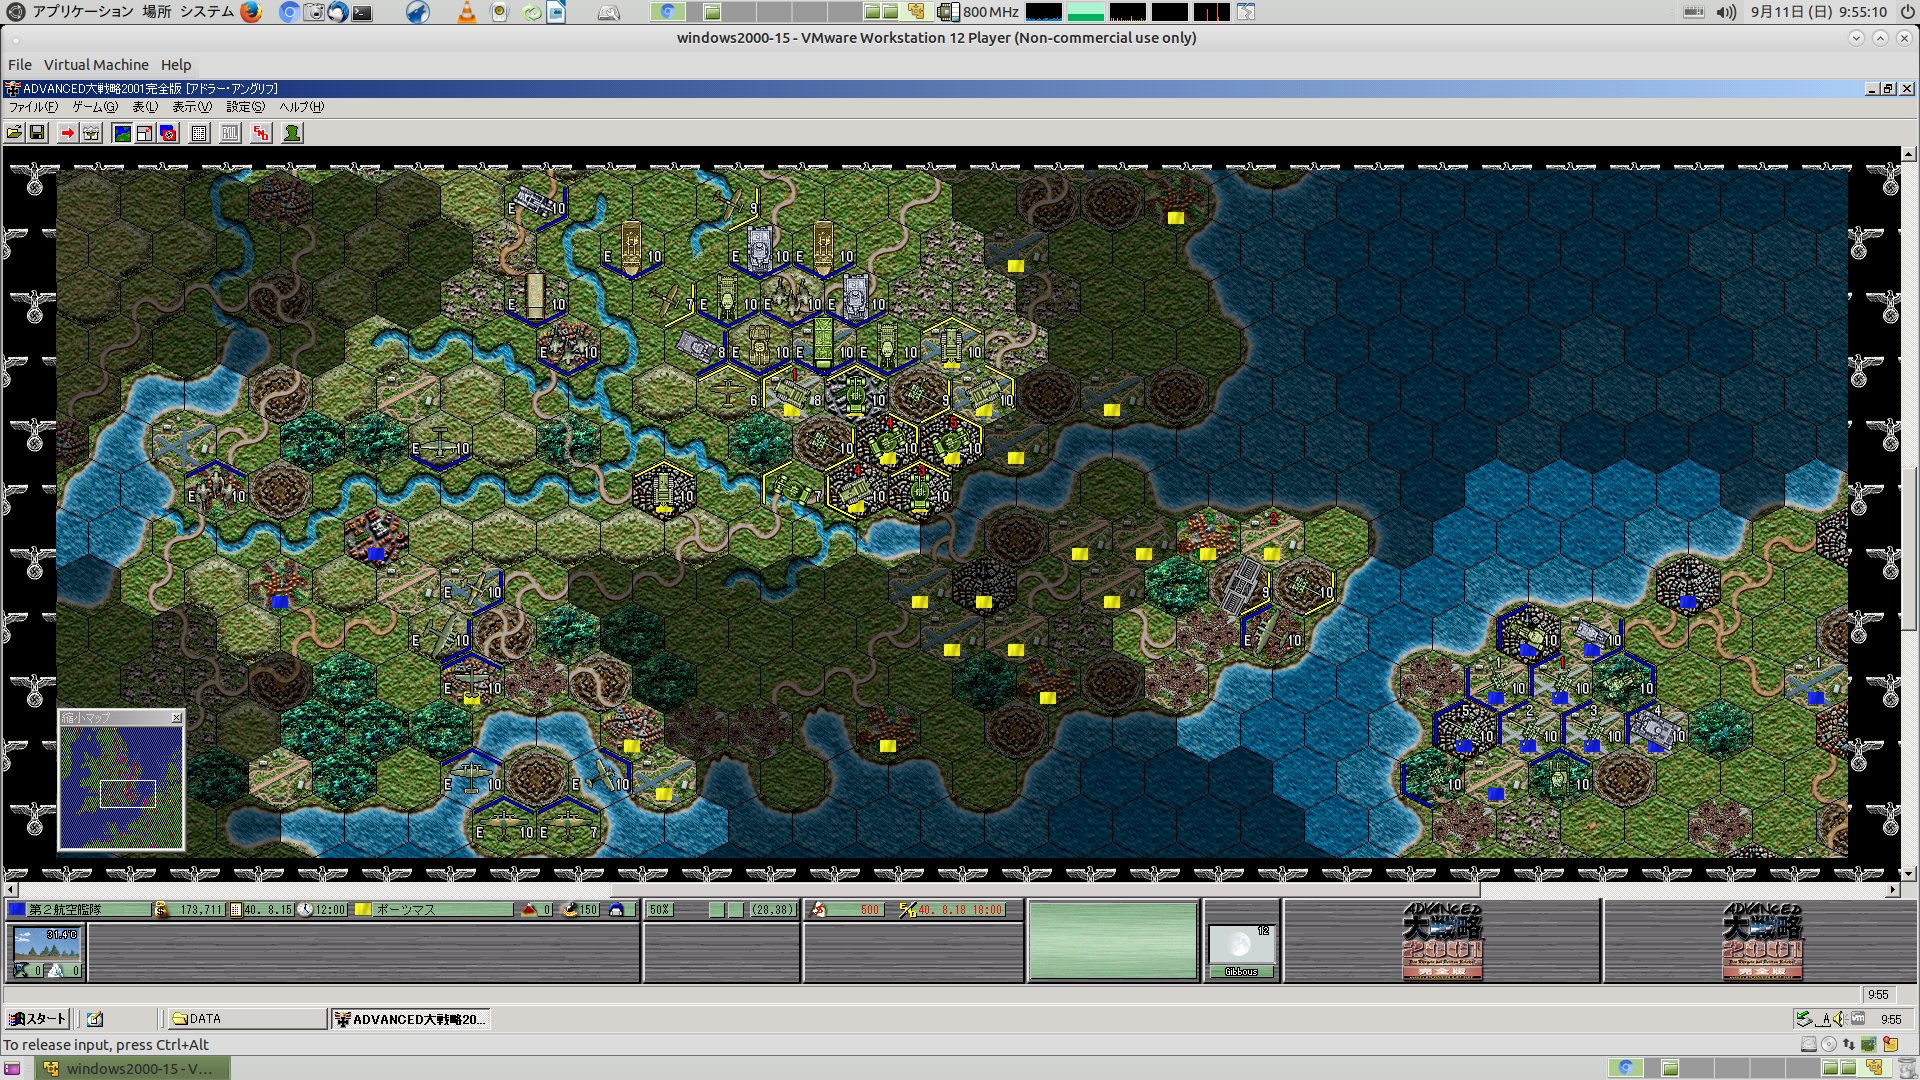Click the clock time icon in status bar
Image resolution: width=1920 pixels, height=1080 pixels.
[x=306, y=909]
